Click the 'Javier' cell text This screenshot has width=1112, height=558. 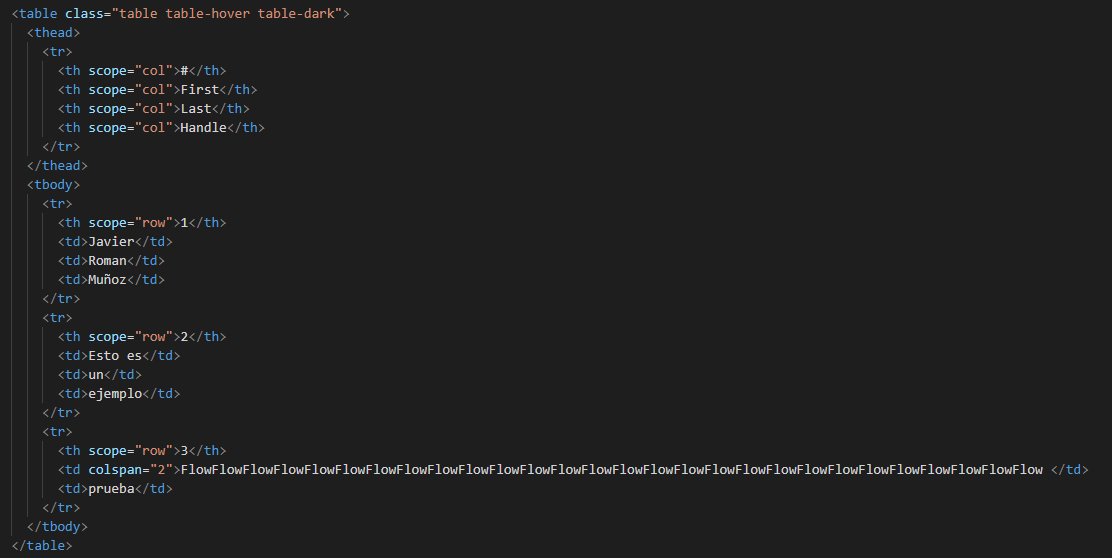point(111,242)
